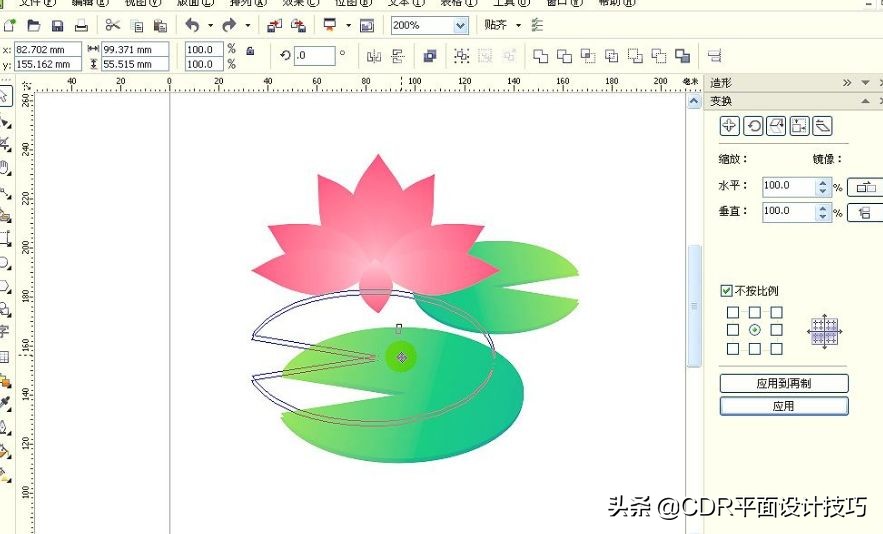Mirror the selection vertically from the property bar

click(398, 56)
